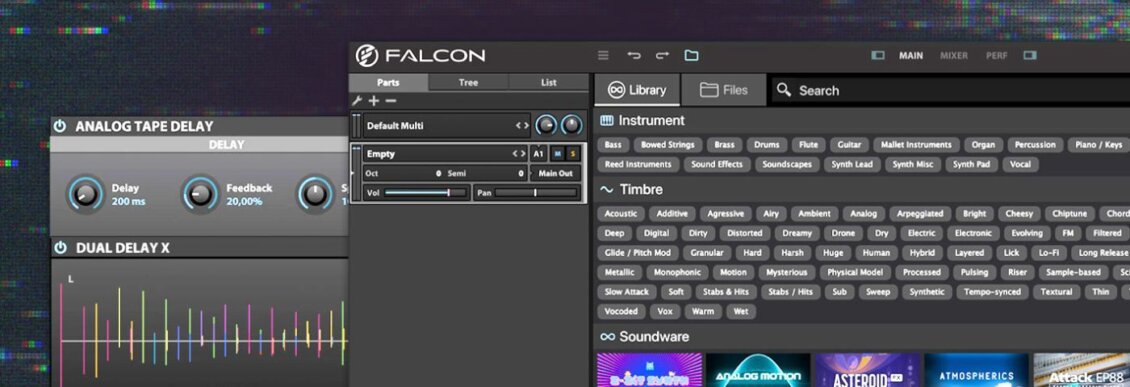Switch to the Tree tab
Viewport: 1130px width, 387px height.
[x=468, y=82]
